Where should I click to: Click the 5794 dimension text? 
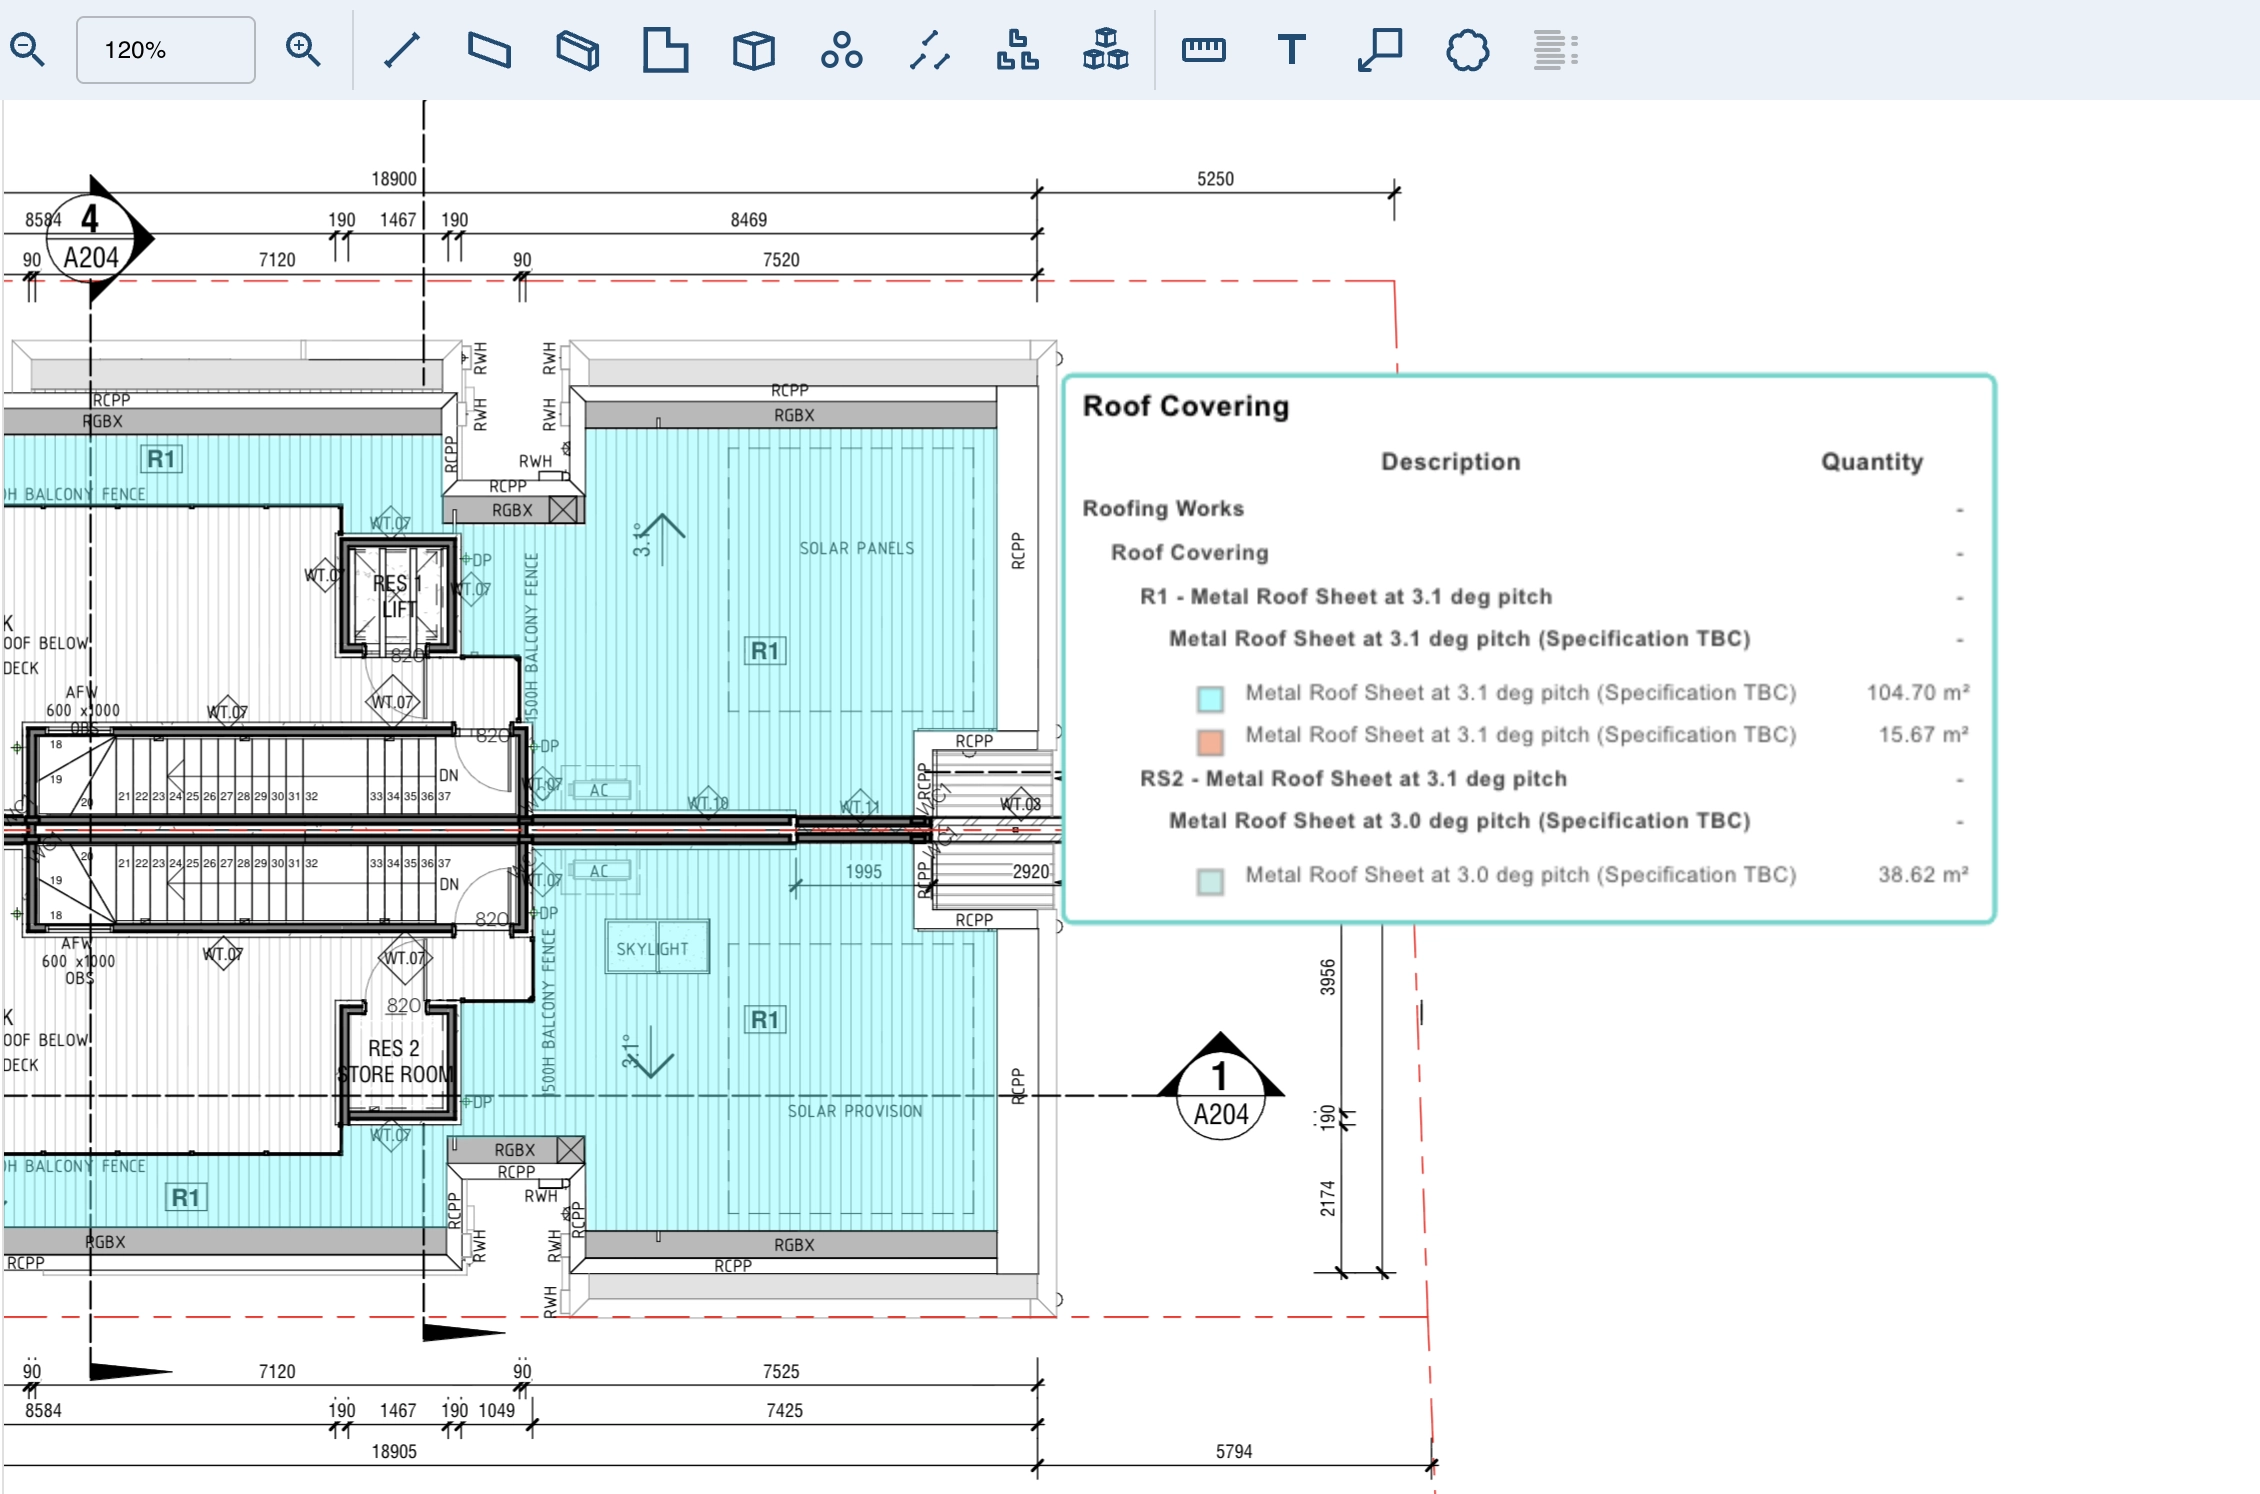(1234, 1451)
